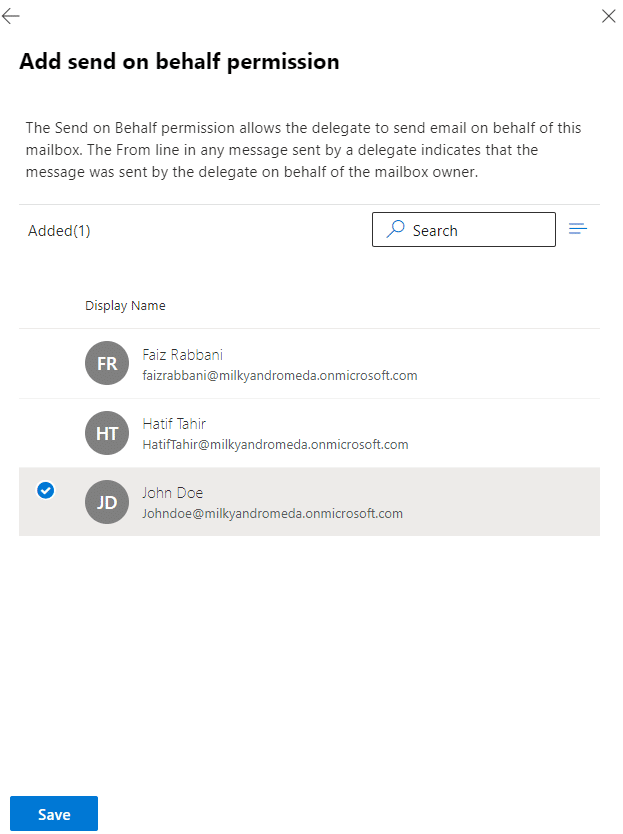Click the John Doe name text
This screenshot has height=834, width=623.
point(172,493)
